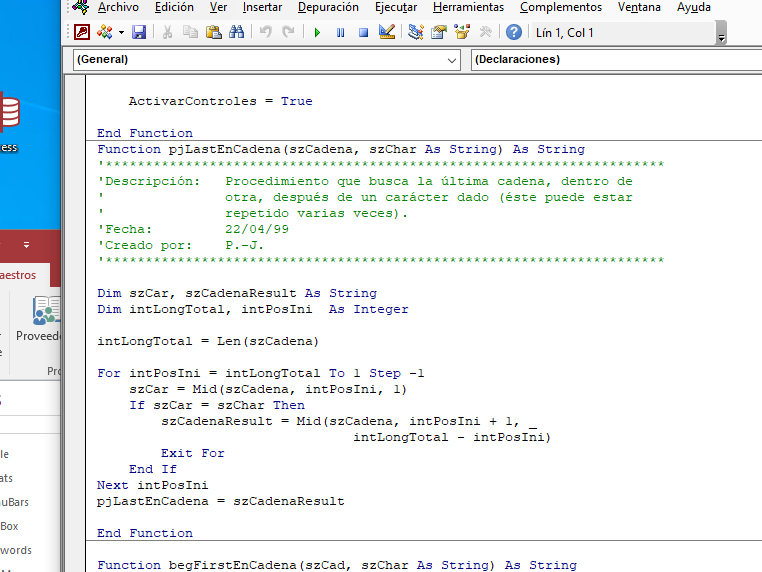Image resolution: width=762 pixels, height=572 pixels.
Task: Toggle Design Mode icon
Action: click(387, 33)
